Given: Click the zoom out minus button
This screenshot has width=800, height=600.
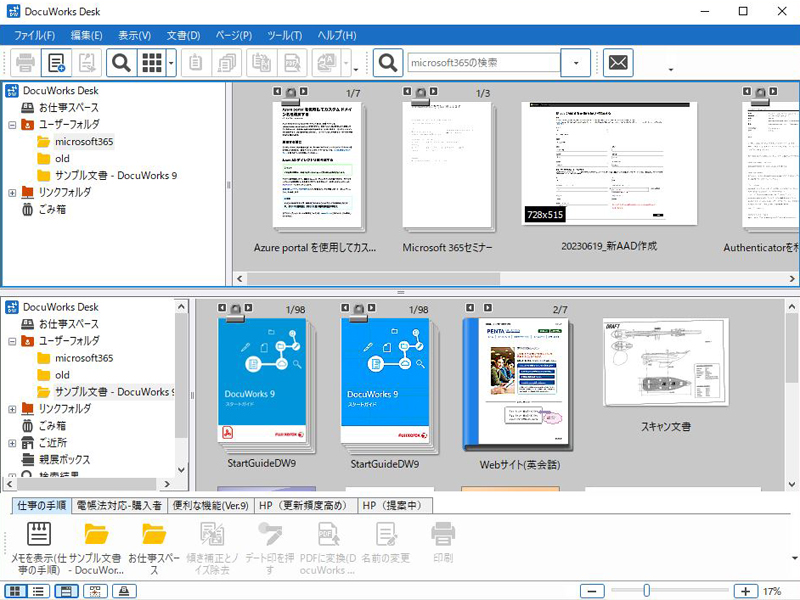Looking at the screenshot, I should point(592,591).
